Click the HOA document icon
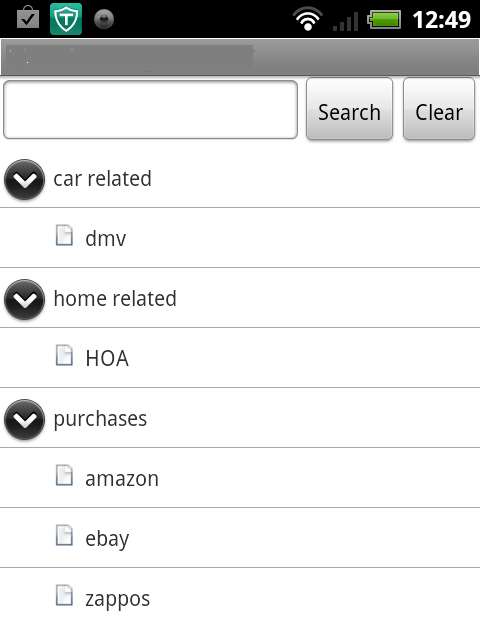480x626 pixels. (64, 355)
